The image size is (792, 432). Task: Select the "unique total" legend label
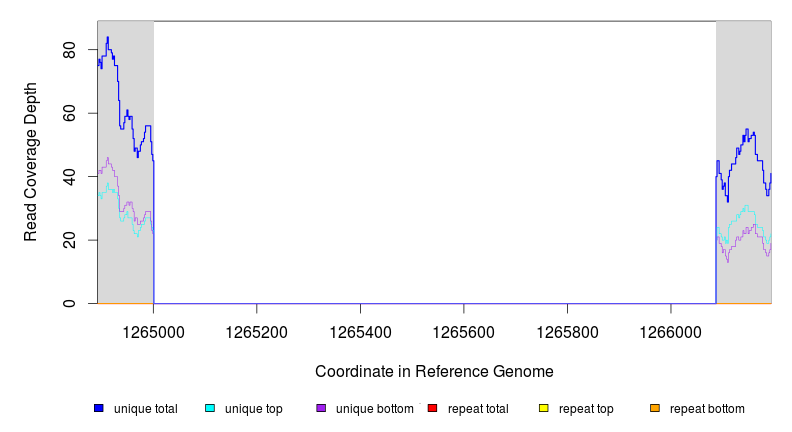(x=146, y=409)
